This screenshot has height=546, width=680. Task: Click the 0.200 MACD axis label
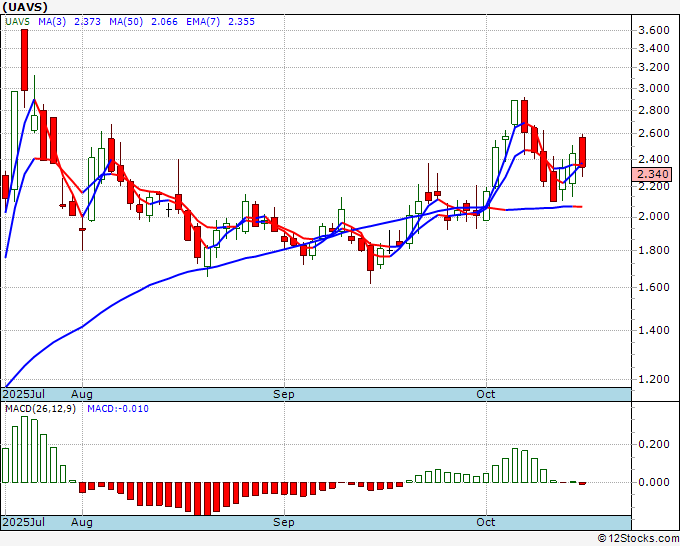(x=654, y=444)
